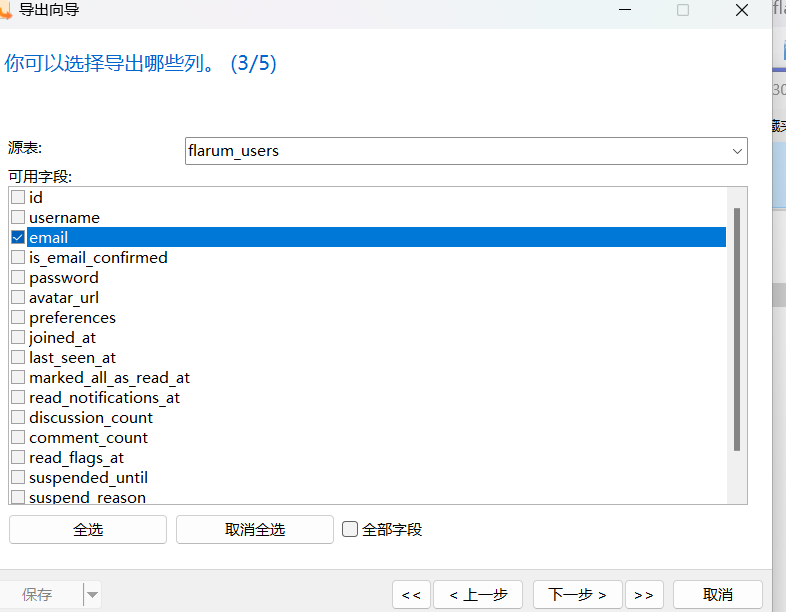
Task: Select the comment_count row text
Action: [x=88, y=438]
